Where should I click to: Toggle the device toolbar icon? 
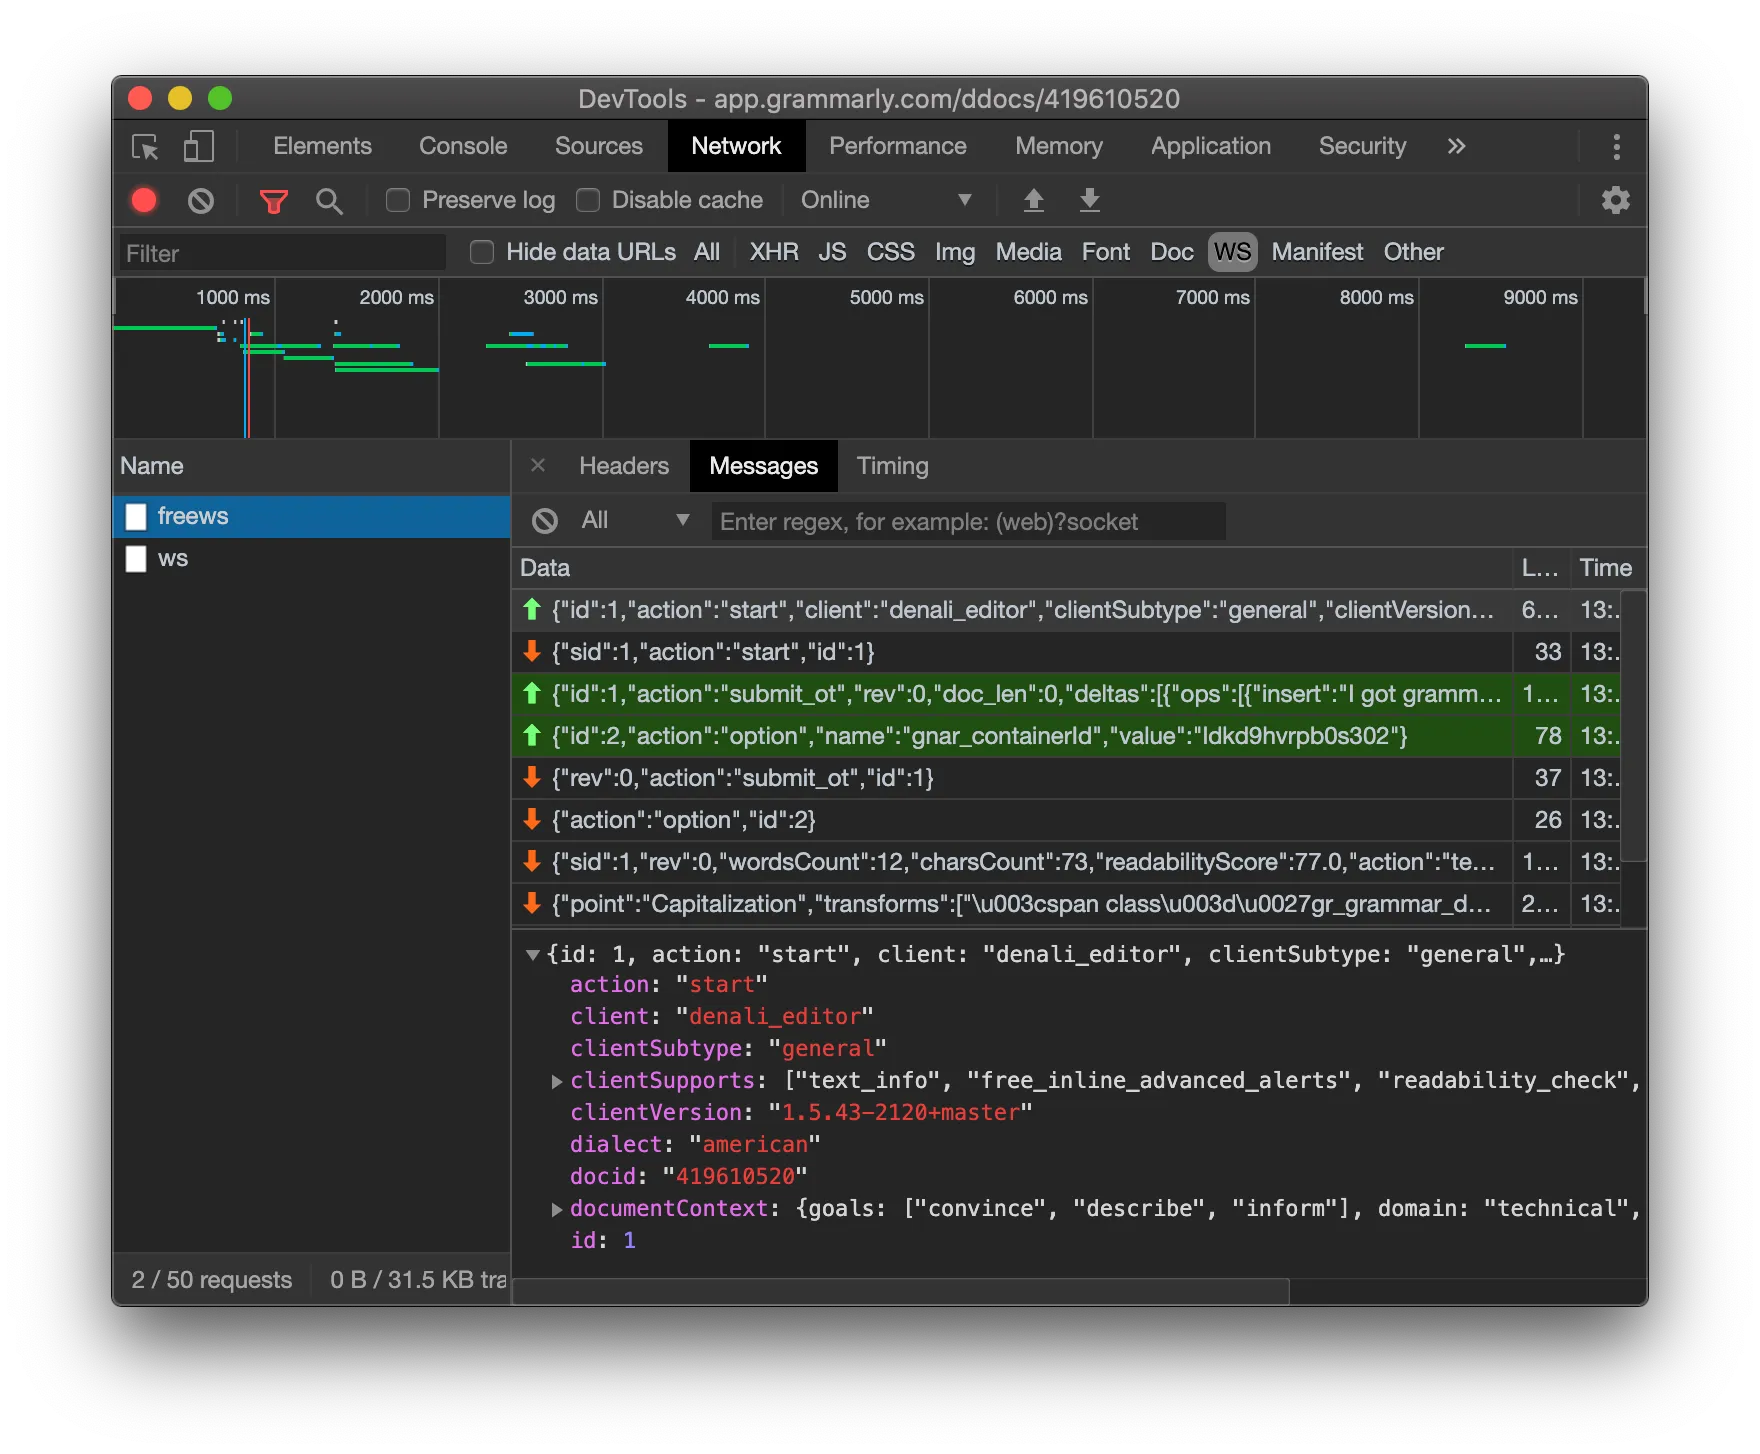(x=199, y=147)
